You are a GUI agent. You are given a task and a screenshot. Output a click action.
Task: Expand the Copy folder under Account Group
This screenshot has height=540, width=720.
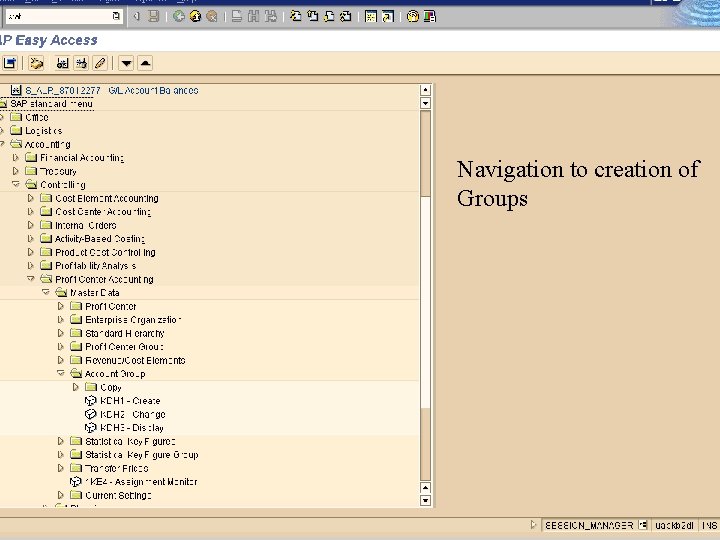click(76, 387)
